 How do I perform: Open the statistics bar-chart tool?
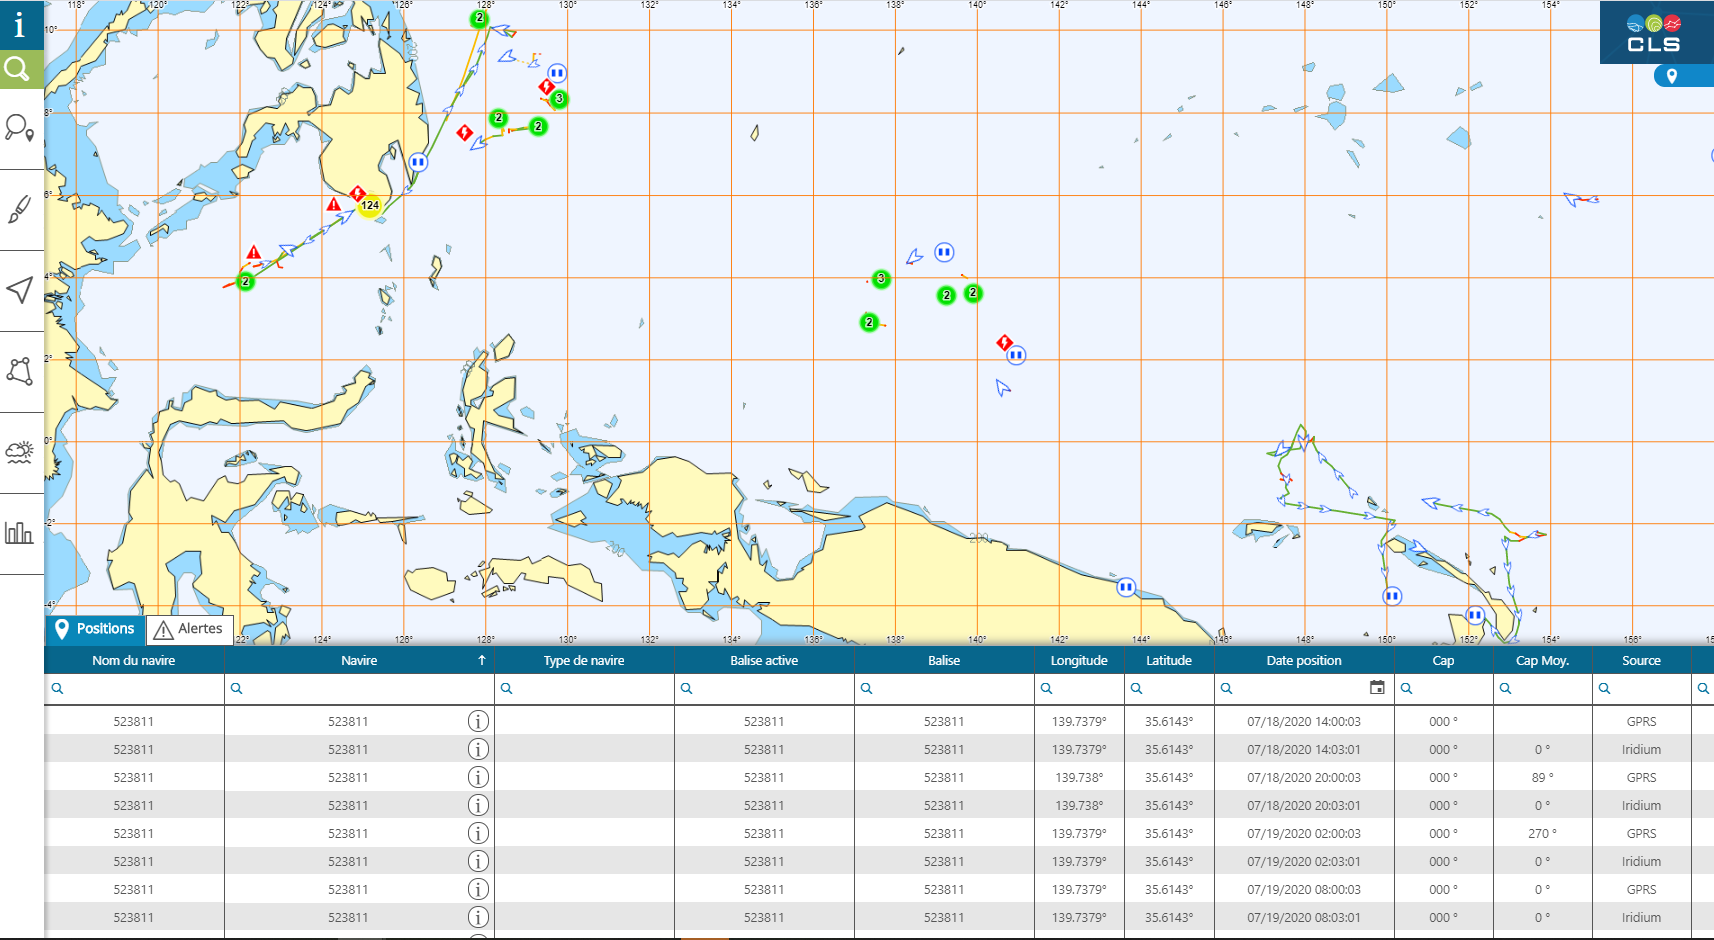(20, 533)
